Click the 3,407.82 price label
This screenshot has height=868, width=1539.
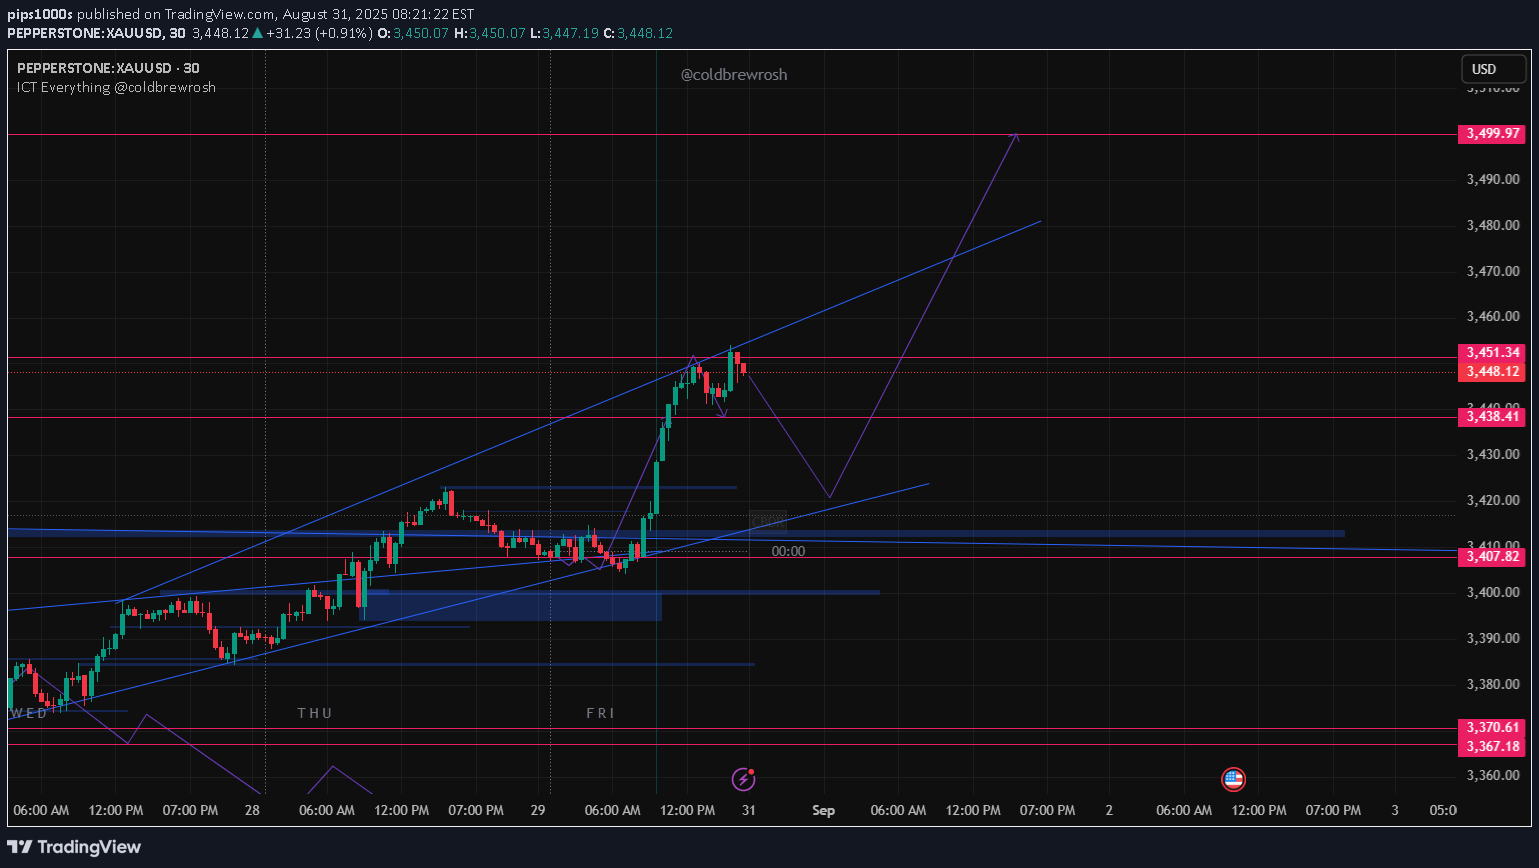coord(1493,556)
